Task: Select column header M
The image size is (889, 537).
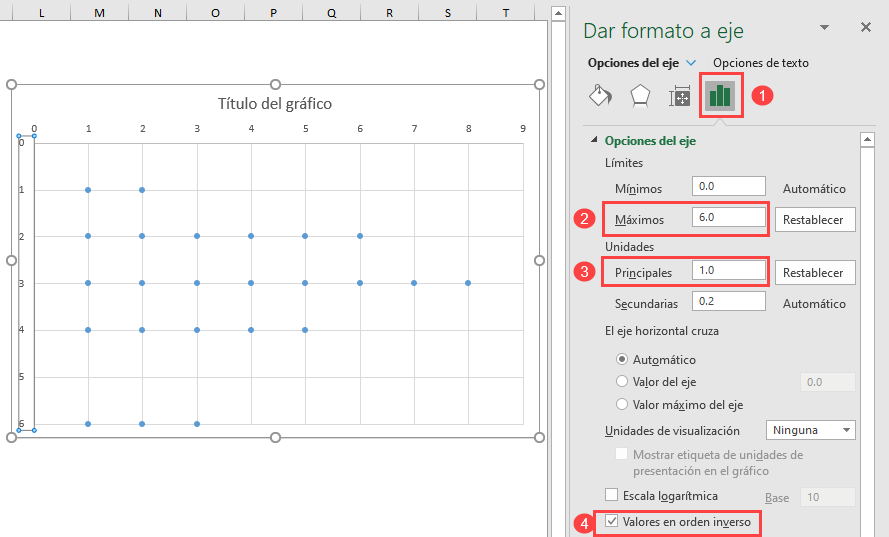Action: point(99,12)
